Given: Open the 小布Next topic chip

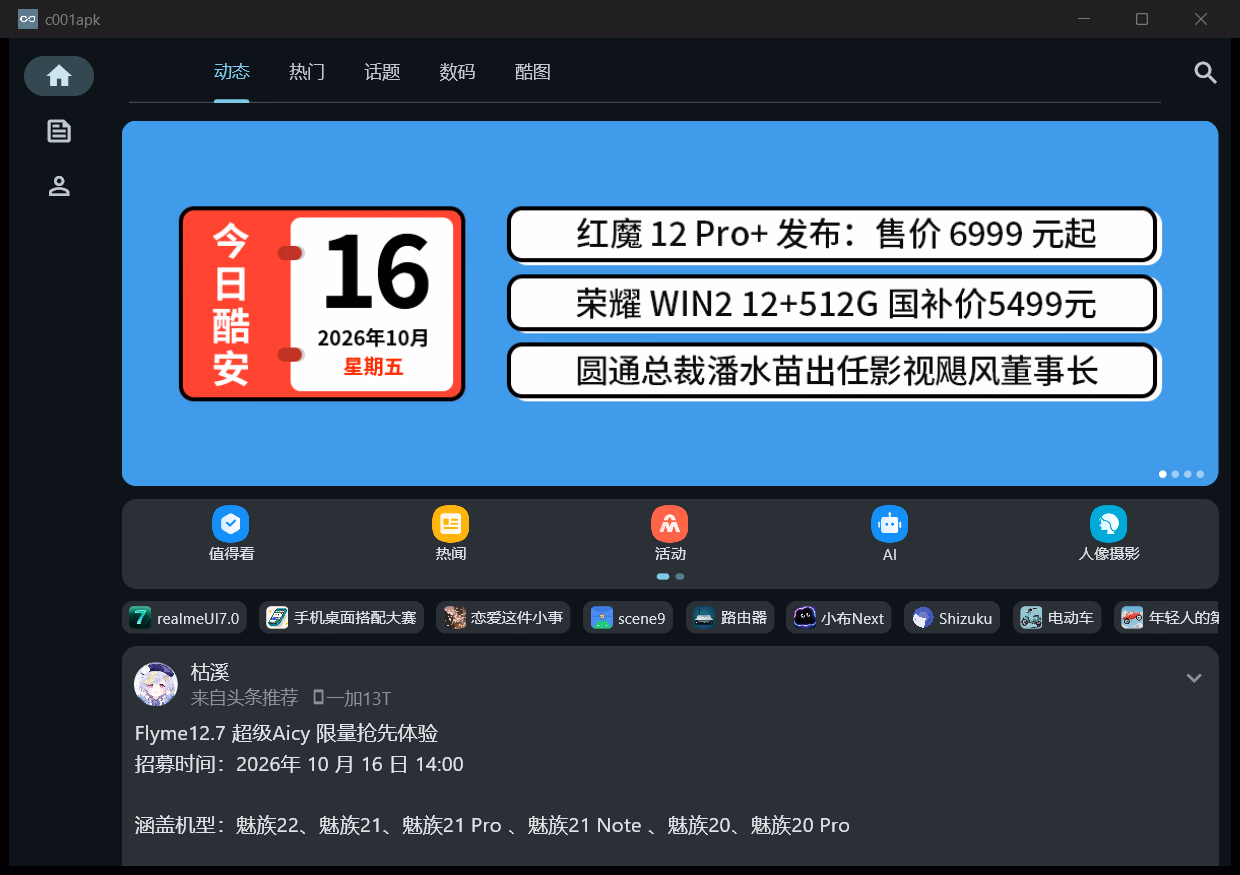Looking at the screenshot, I should point(839,618).
